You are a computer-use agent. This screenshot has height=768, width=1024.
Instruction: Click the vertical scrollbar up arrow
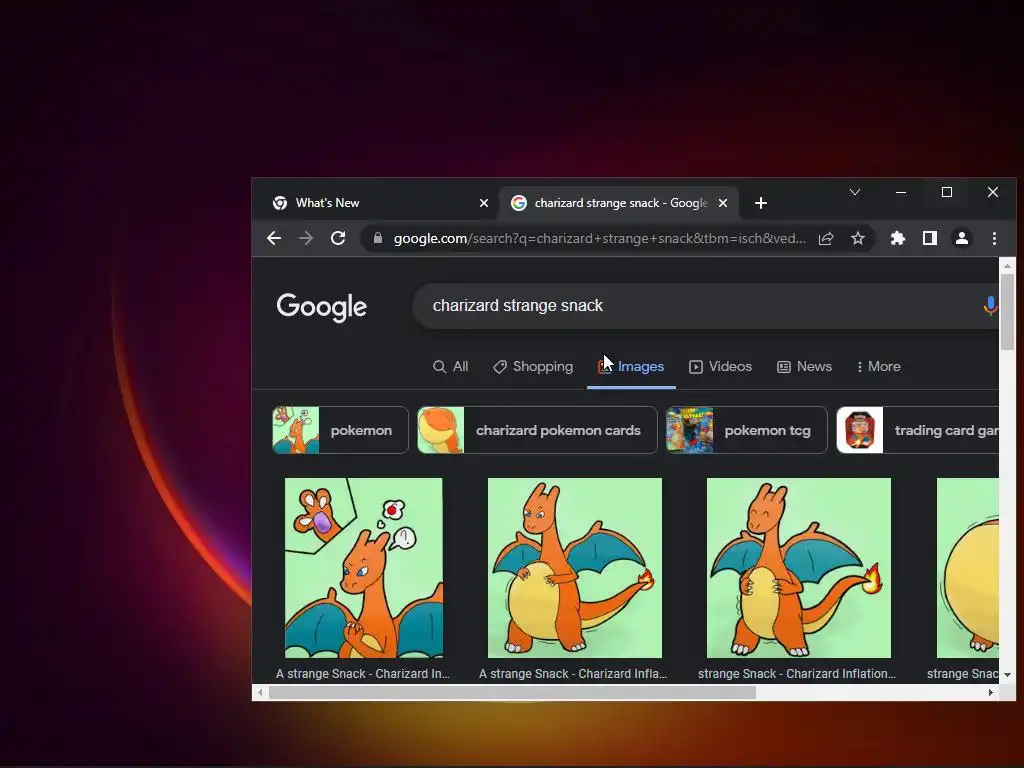tap(1007, 266)
